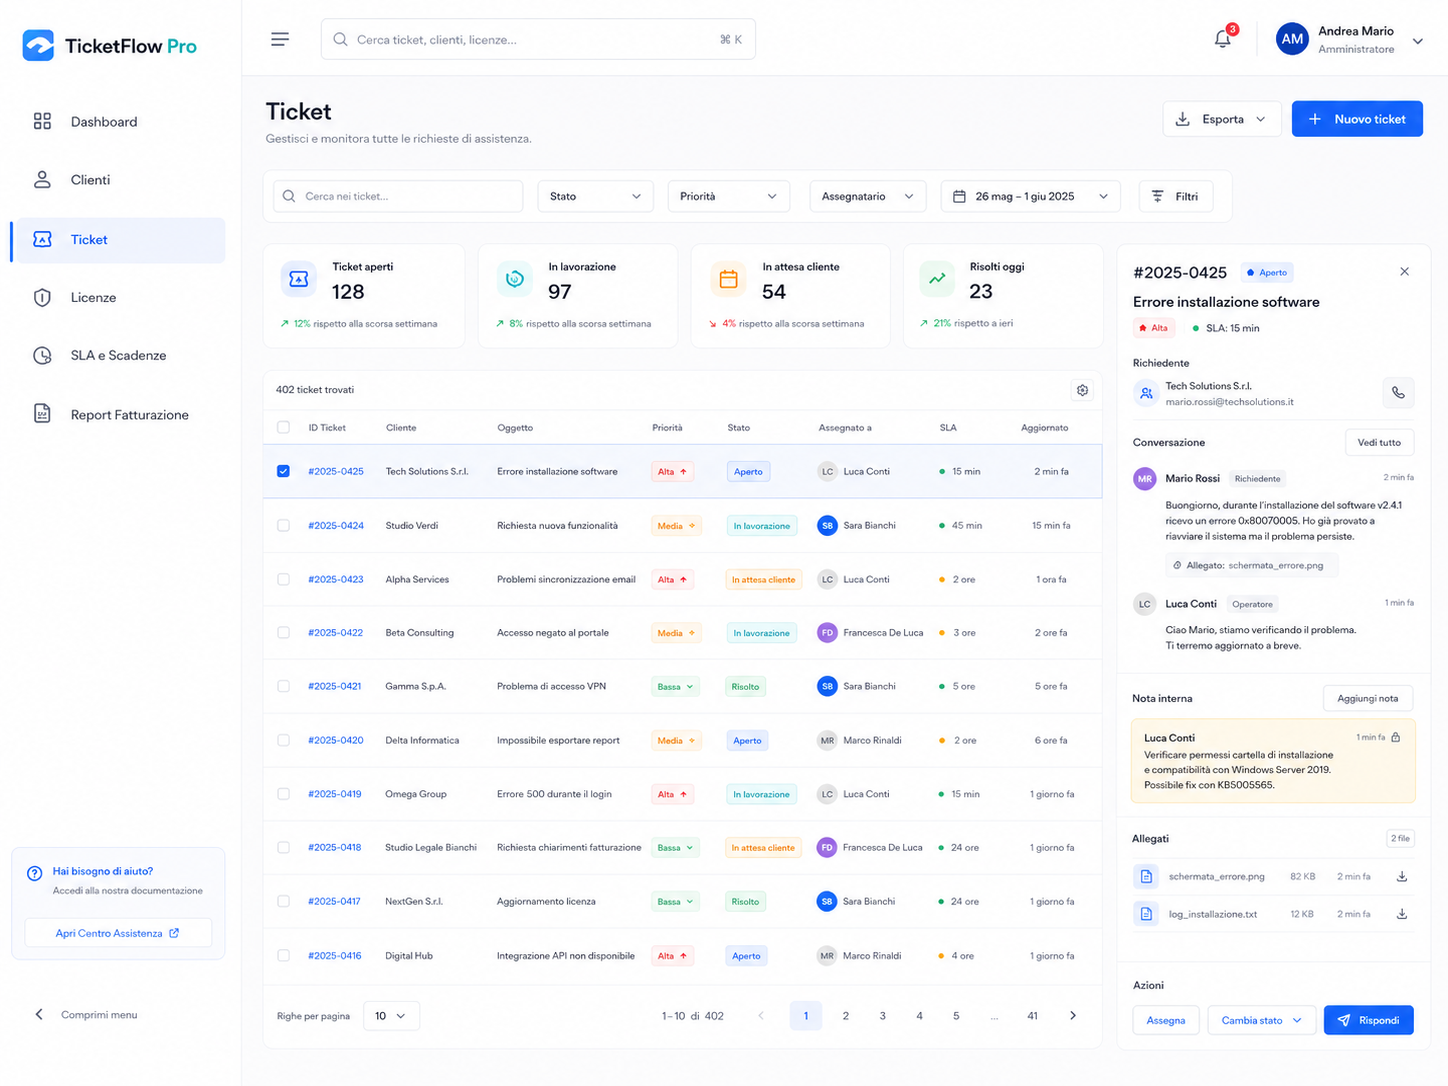Click the Nuovo ticket button

click(x=1357, y=119)
